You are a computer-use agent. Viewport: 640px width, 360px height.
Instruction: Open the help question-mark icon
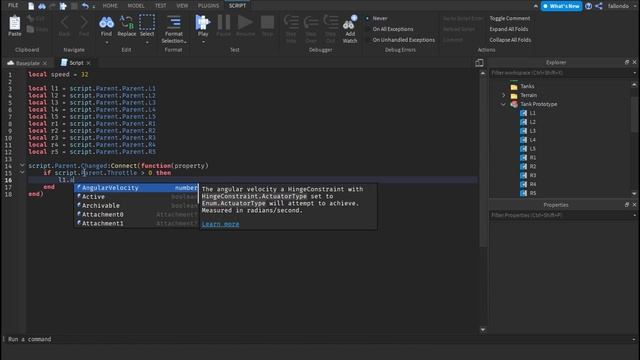tap(589, 6)
